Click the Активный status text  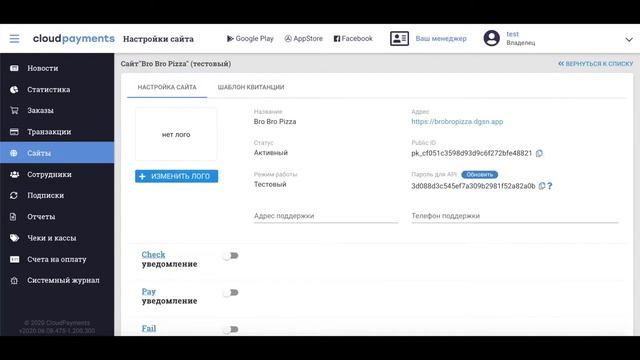click(271, 153)
